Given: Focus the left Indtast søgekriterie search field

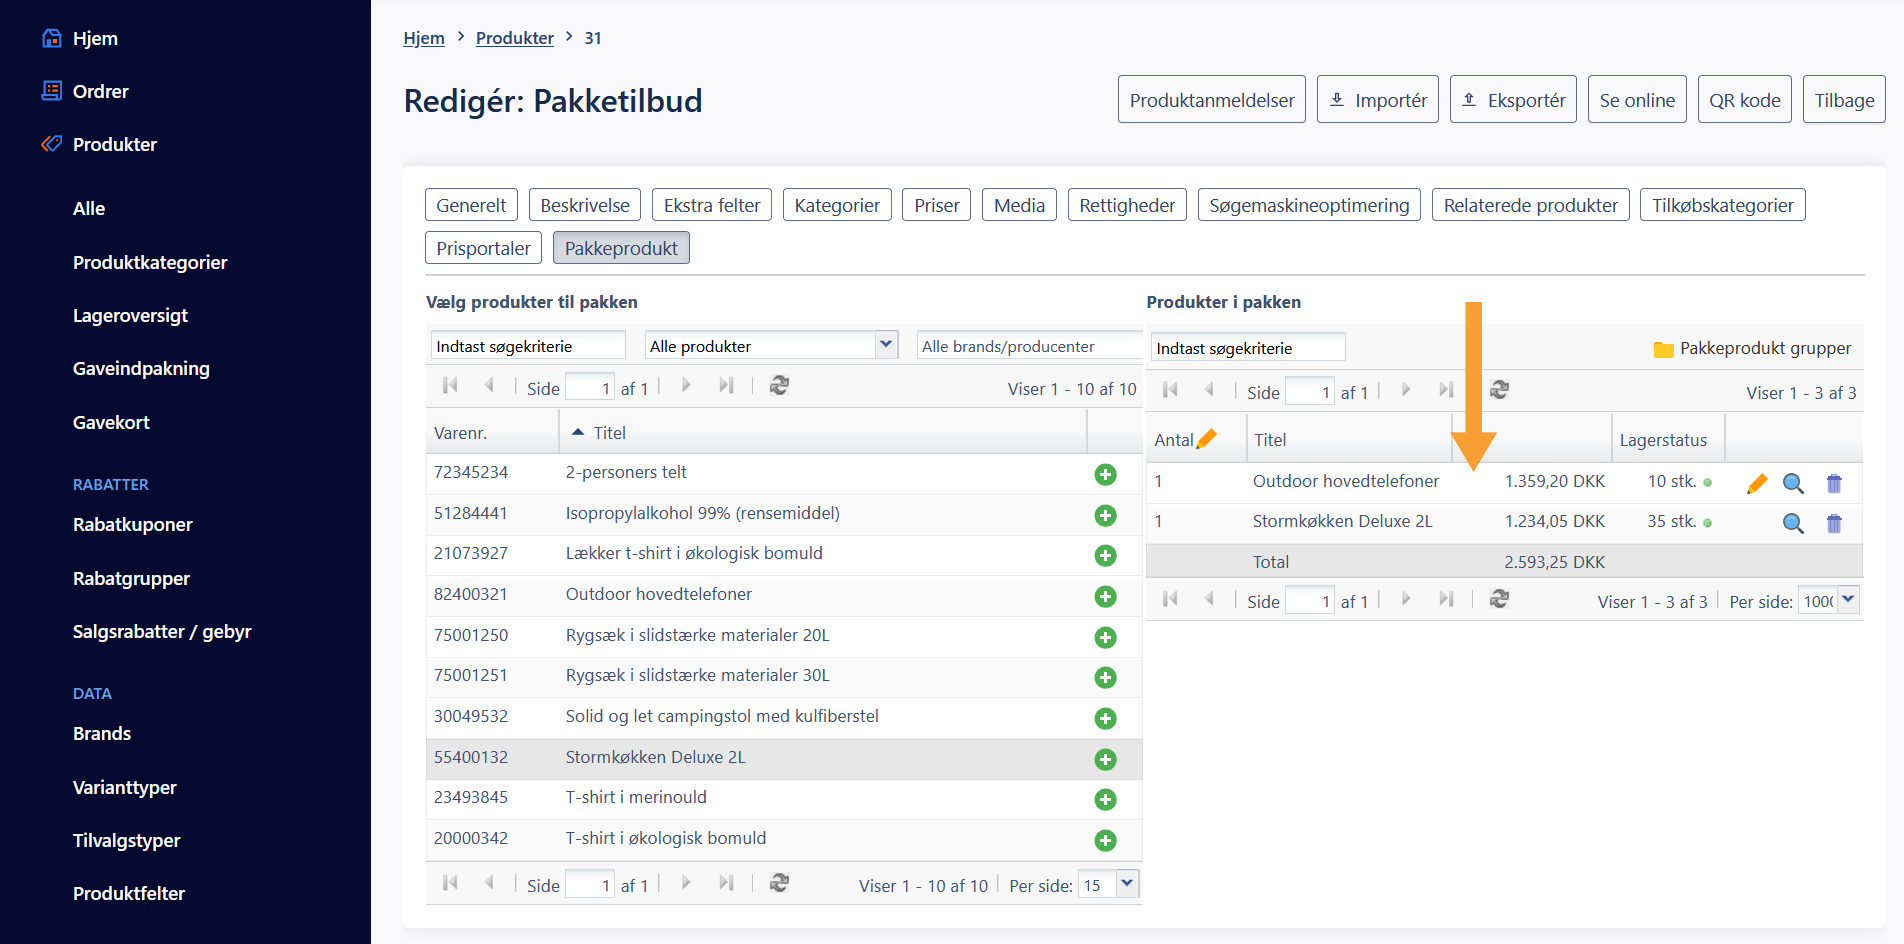Looking at the screenshot, I should tap(527, 346).
